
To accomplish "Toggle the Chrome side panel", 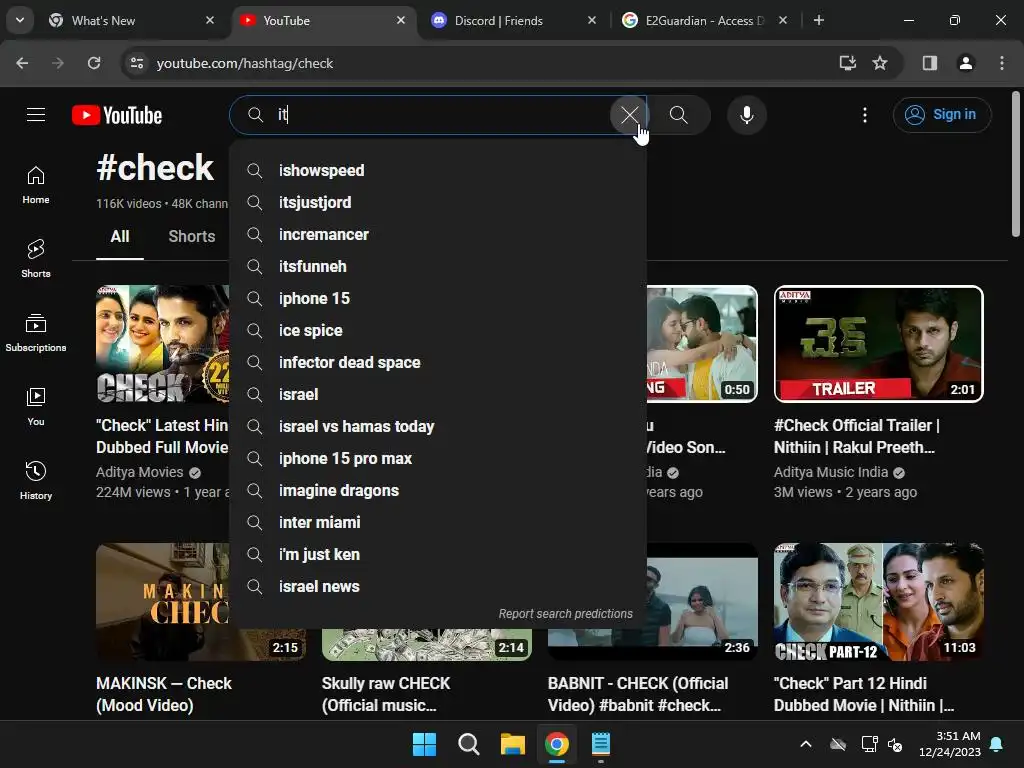I will pos(930,63).
